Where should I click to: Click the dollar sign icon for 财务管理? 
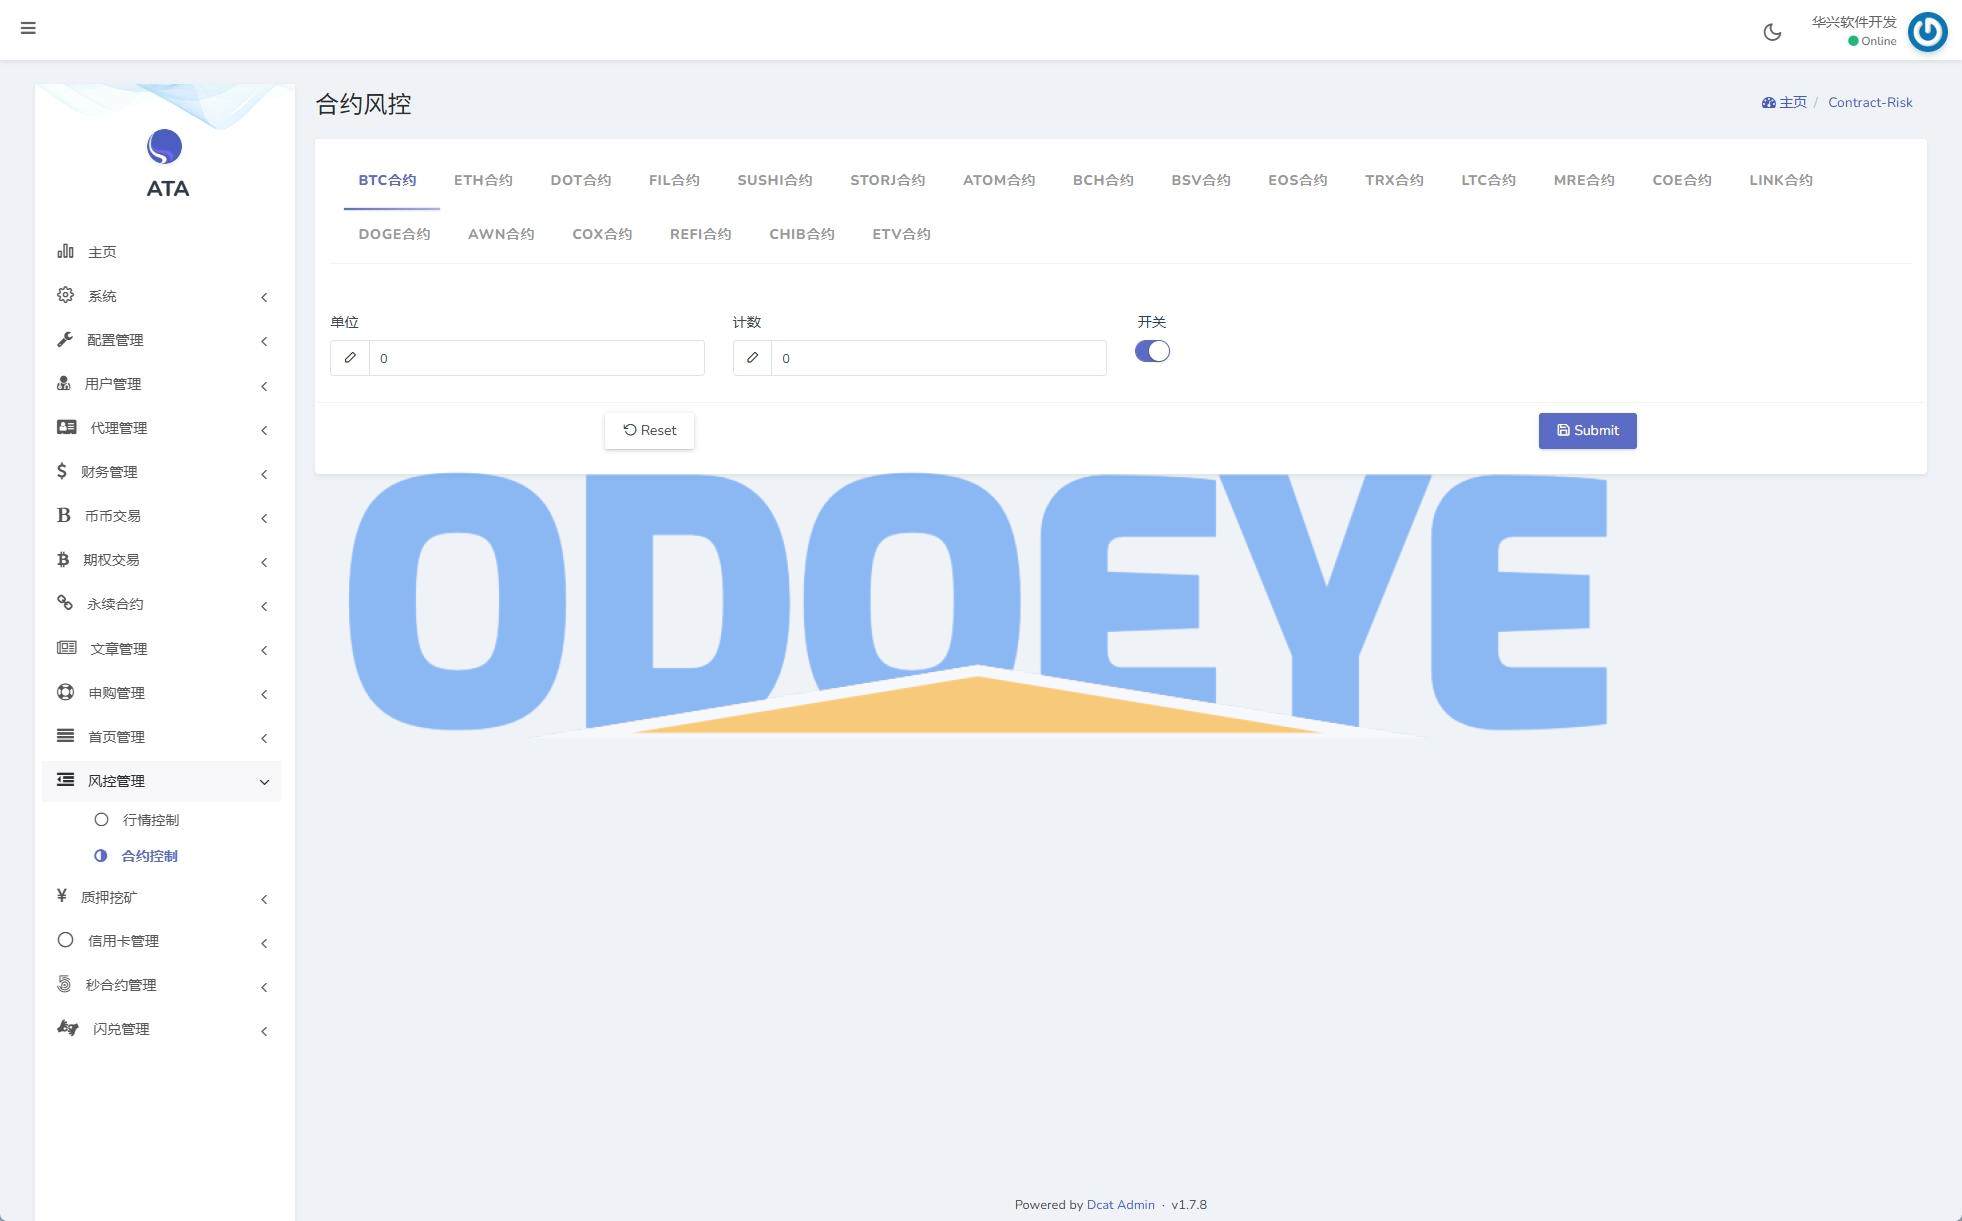62,471
